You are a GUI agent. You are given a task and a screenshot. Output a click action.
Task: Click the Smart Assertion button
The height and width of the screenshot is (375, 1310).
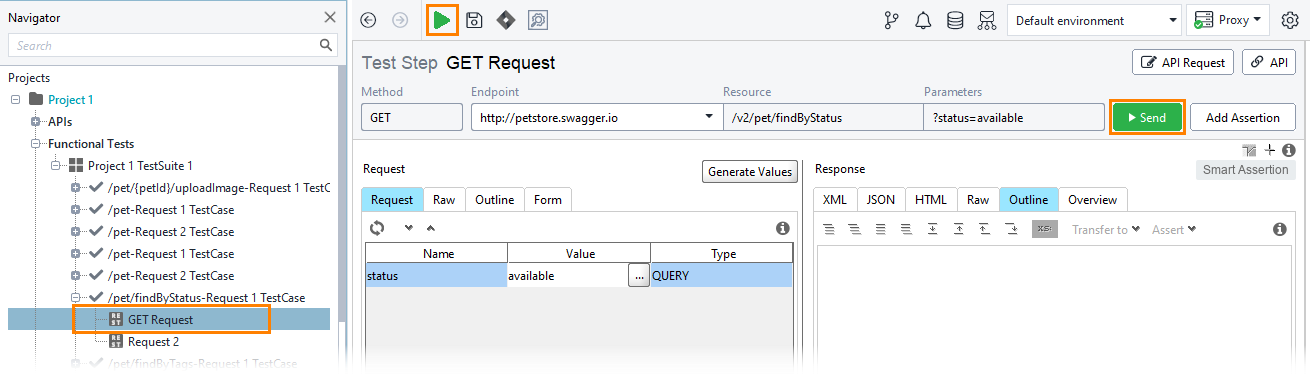click(x=1246, y=170)
